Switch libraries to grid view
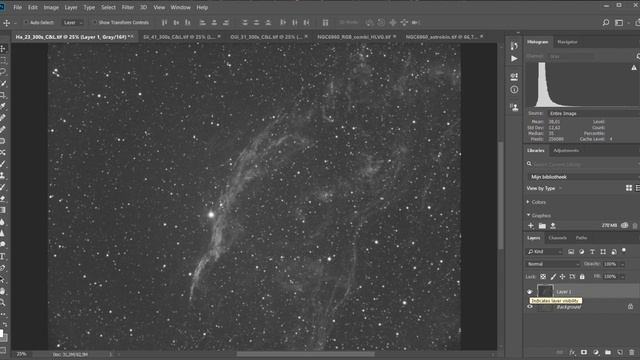This screenshot has width=640, height=360. pos(629,188)
